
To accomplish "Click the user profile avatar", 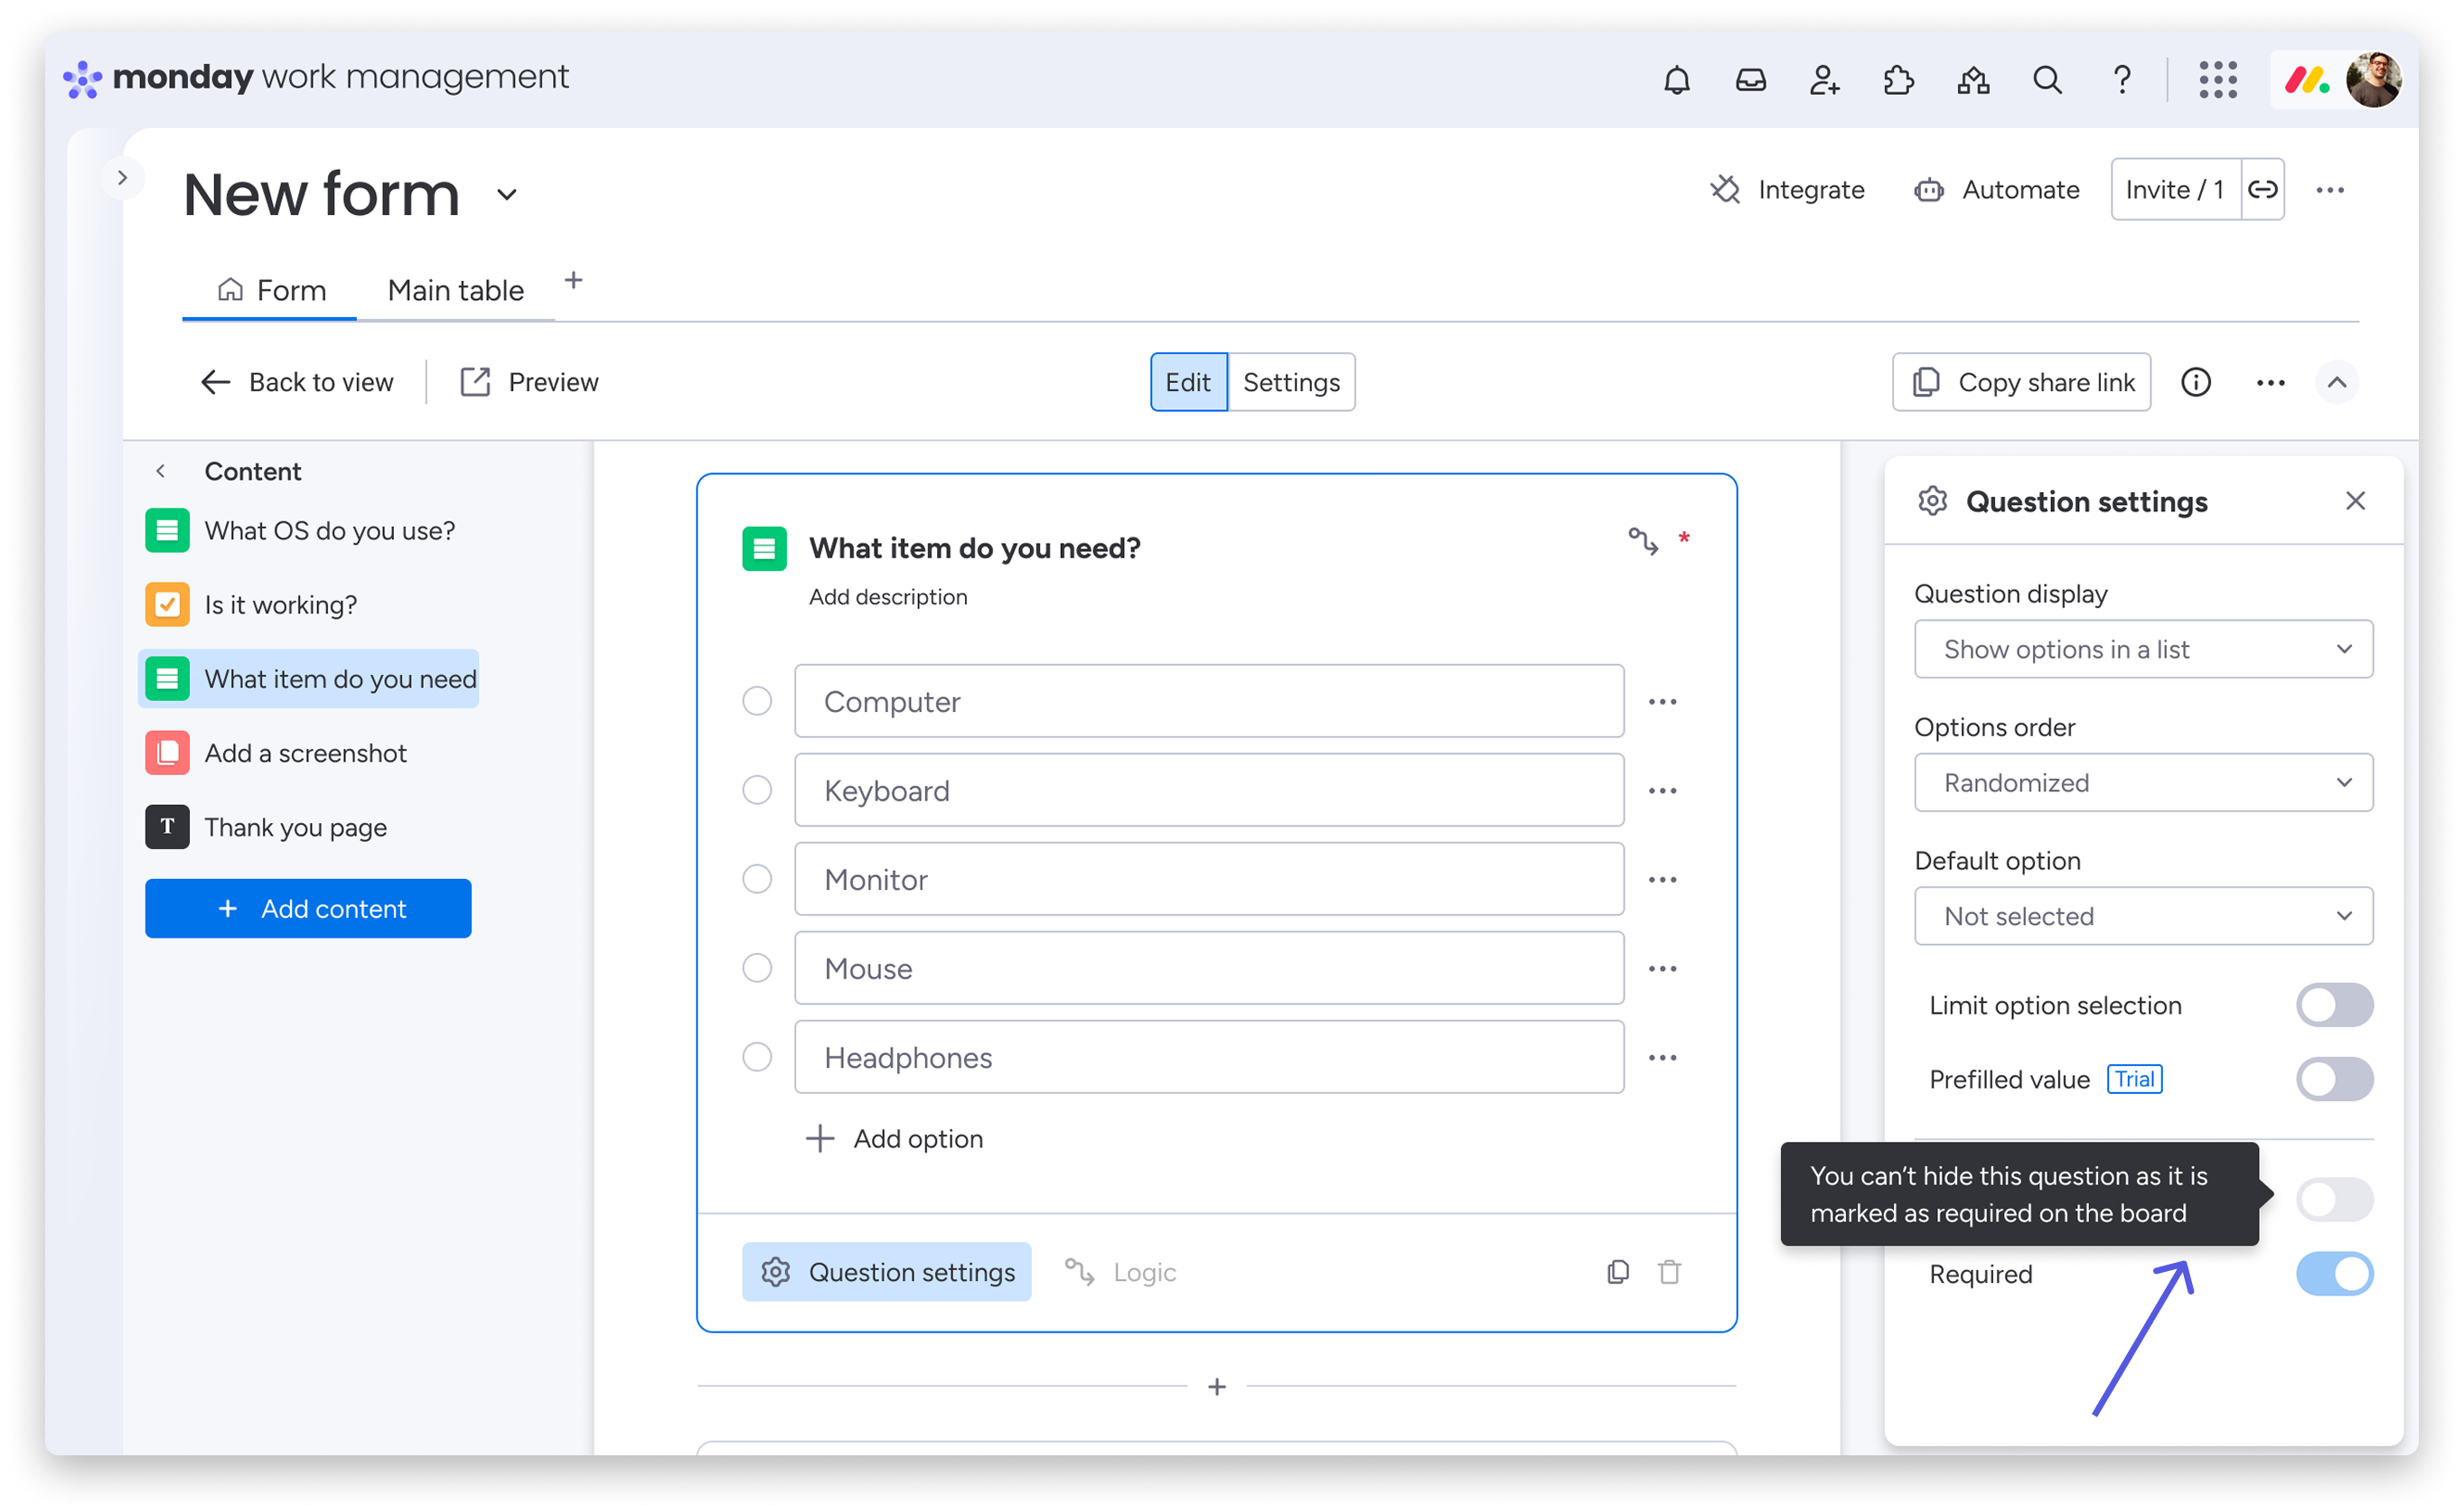I will point(2373,79).
